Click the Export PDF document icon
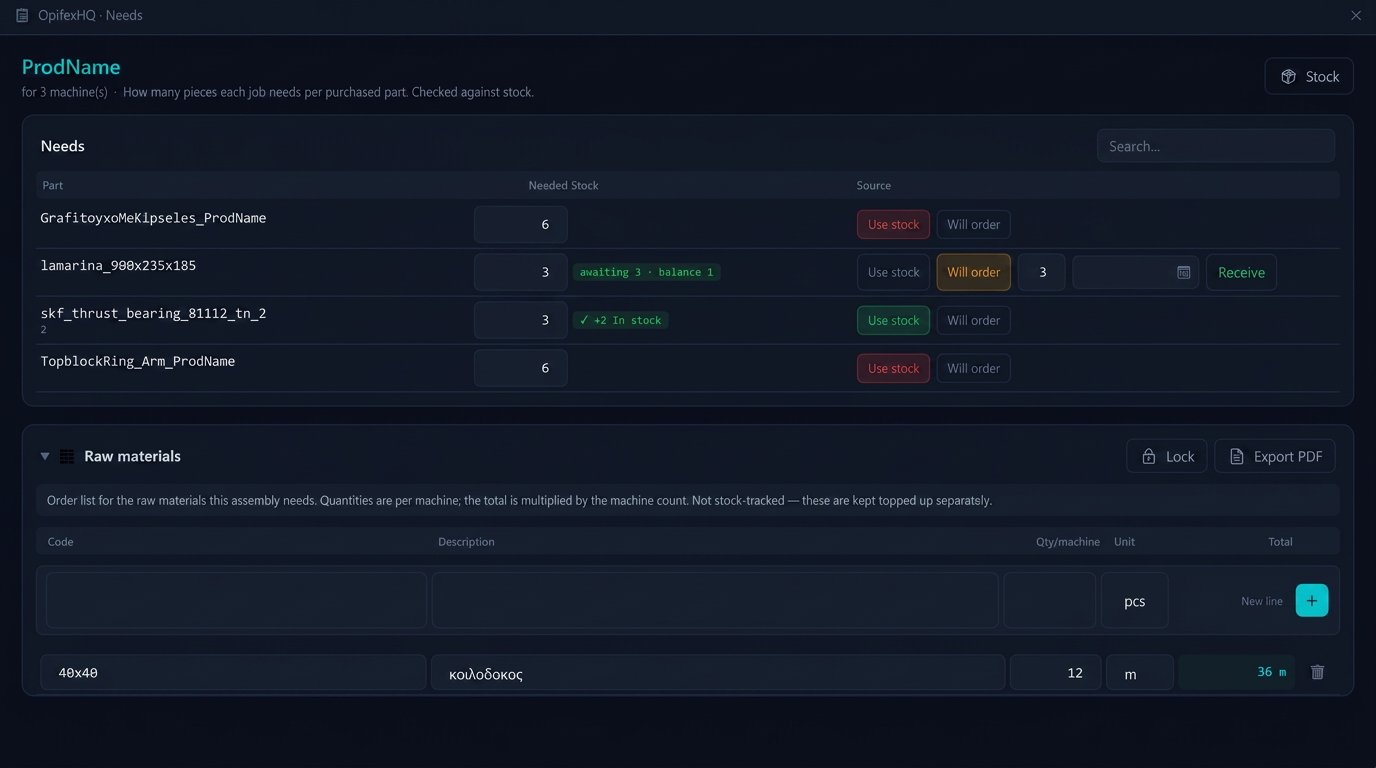The image size is (1376, 768). point(1236,456)
